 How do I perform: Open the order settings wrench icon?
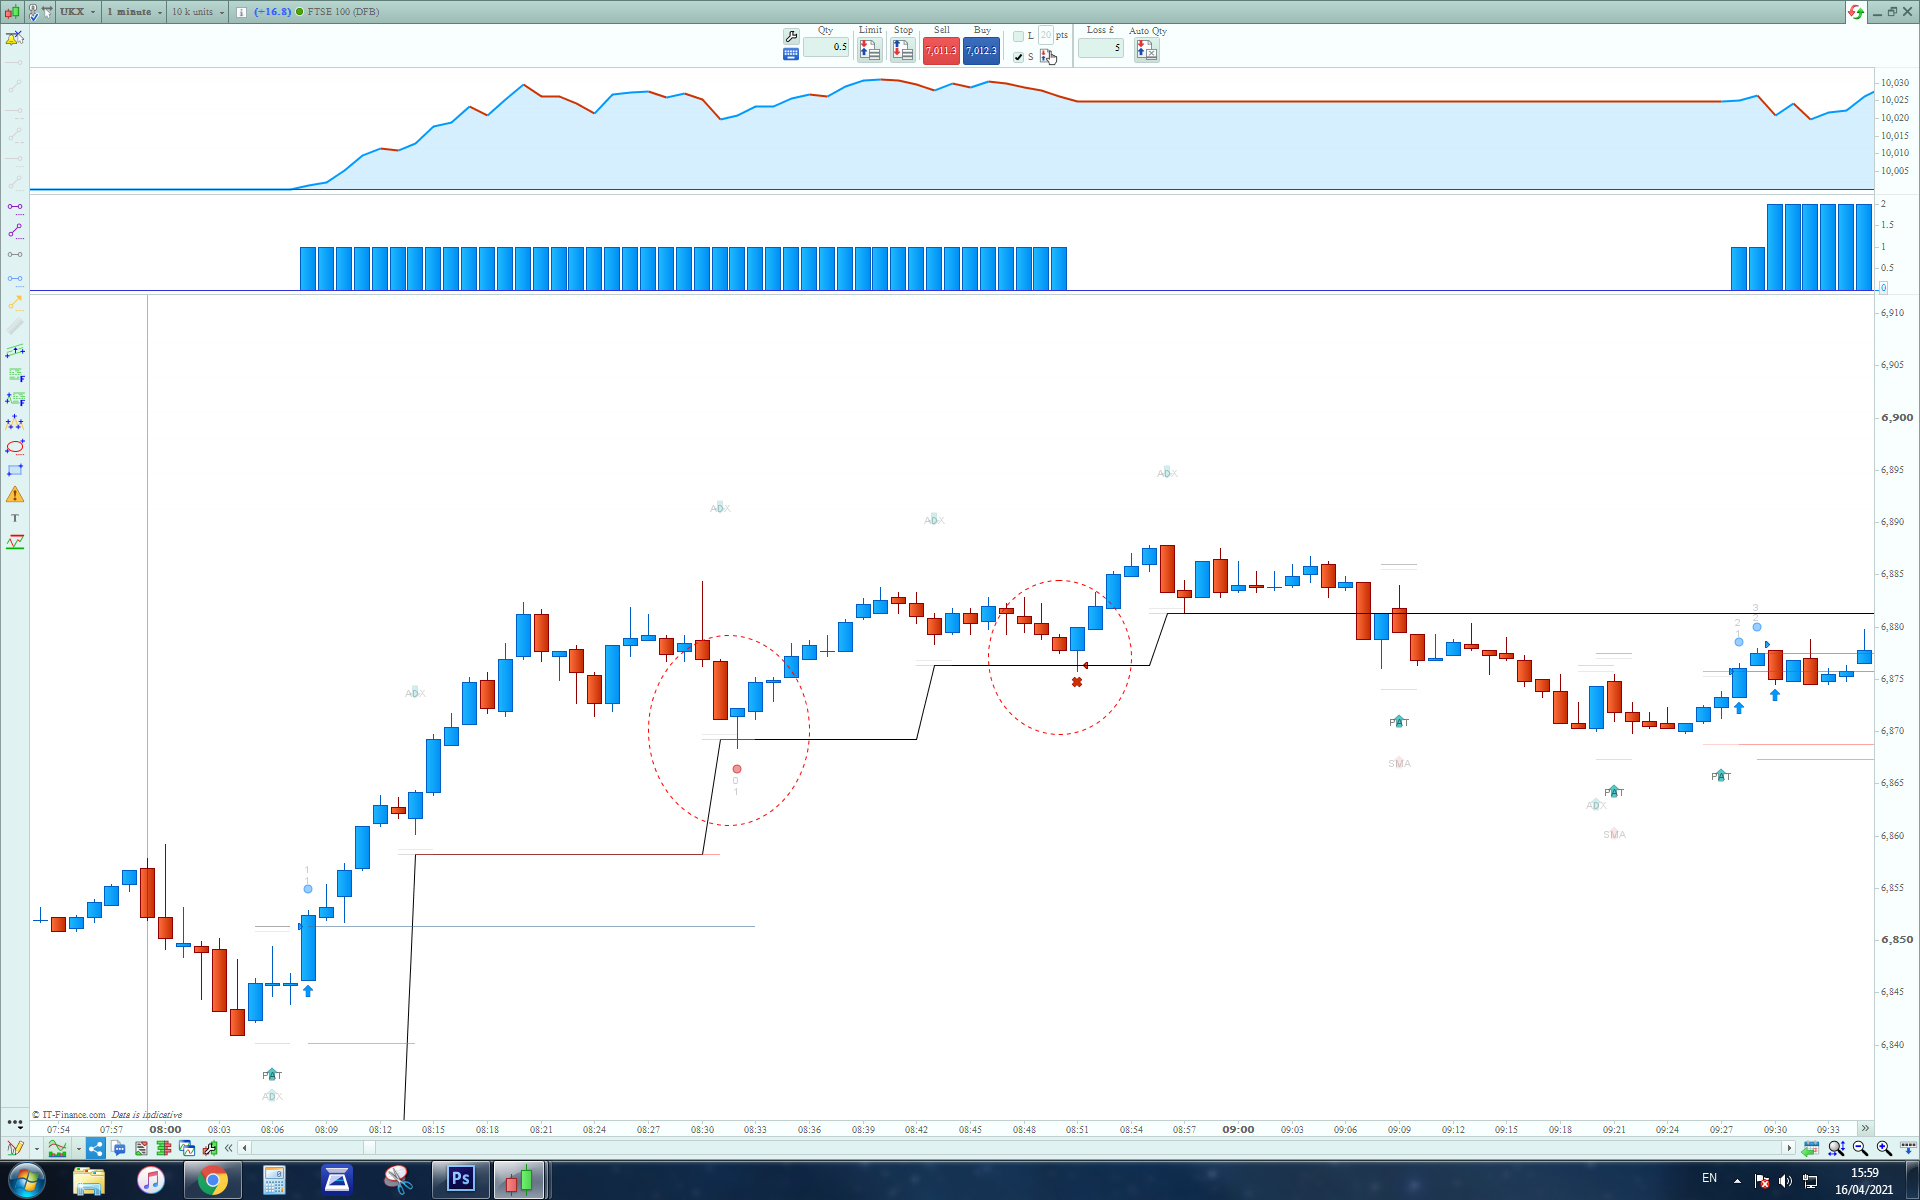[x=791, y=36]
